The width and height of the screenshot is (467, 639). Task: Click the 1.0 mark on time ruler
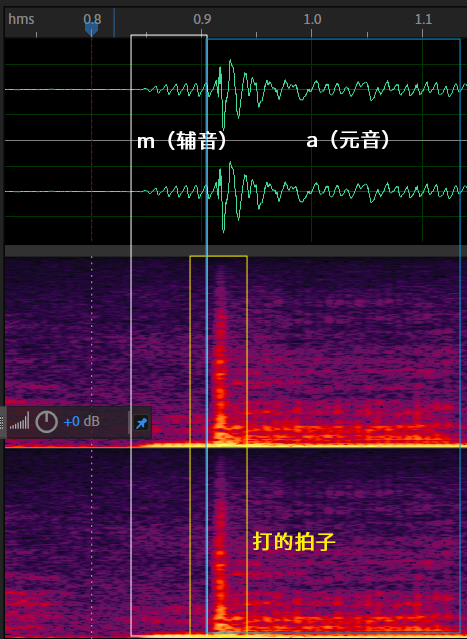click(x=312, y=19)
